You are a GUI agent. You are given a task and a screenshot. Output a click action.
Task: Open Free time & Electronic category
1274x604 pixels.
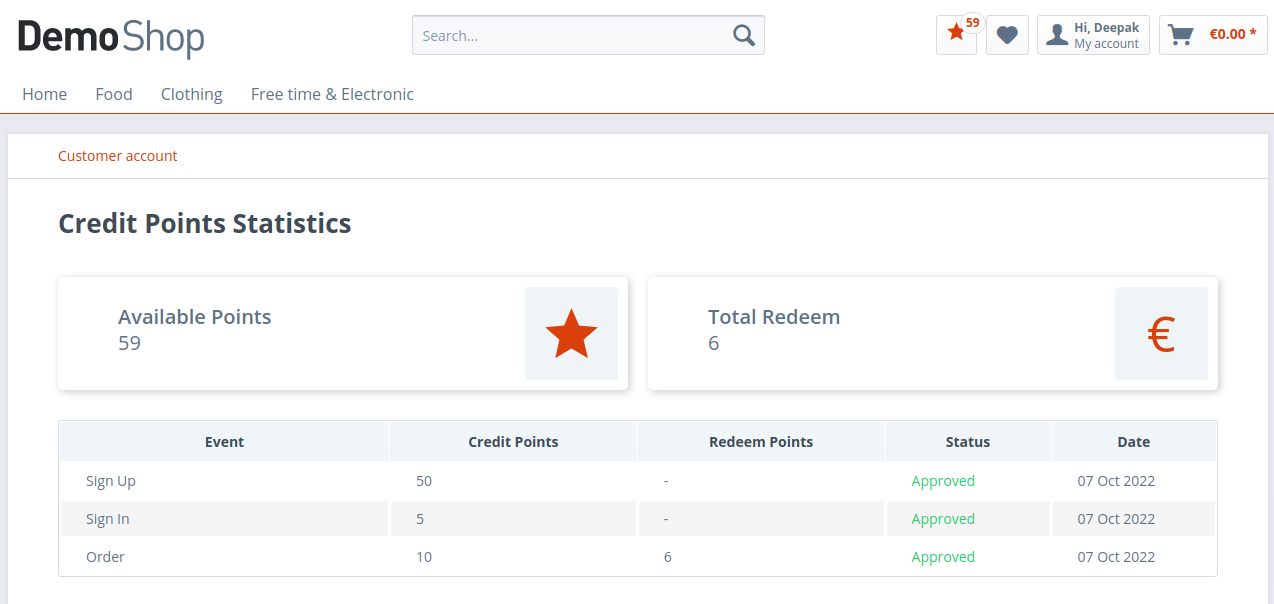coord(332,94)
